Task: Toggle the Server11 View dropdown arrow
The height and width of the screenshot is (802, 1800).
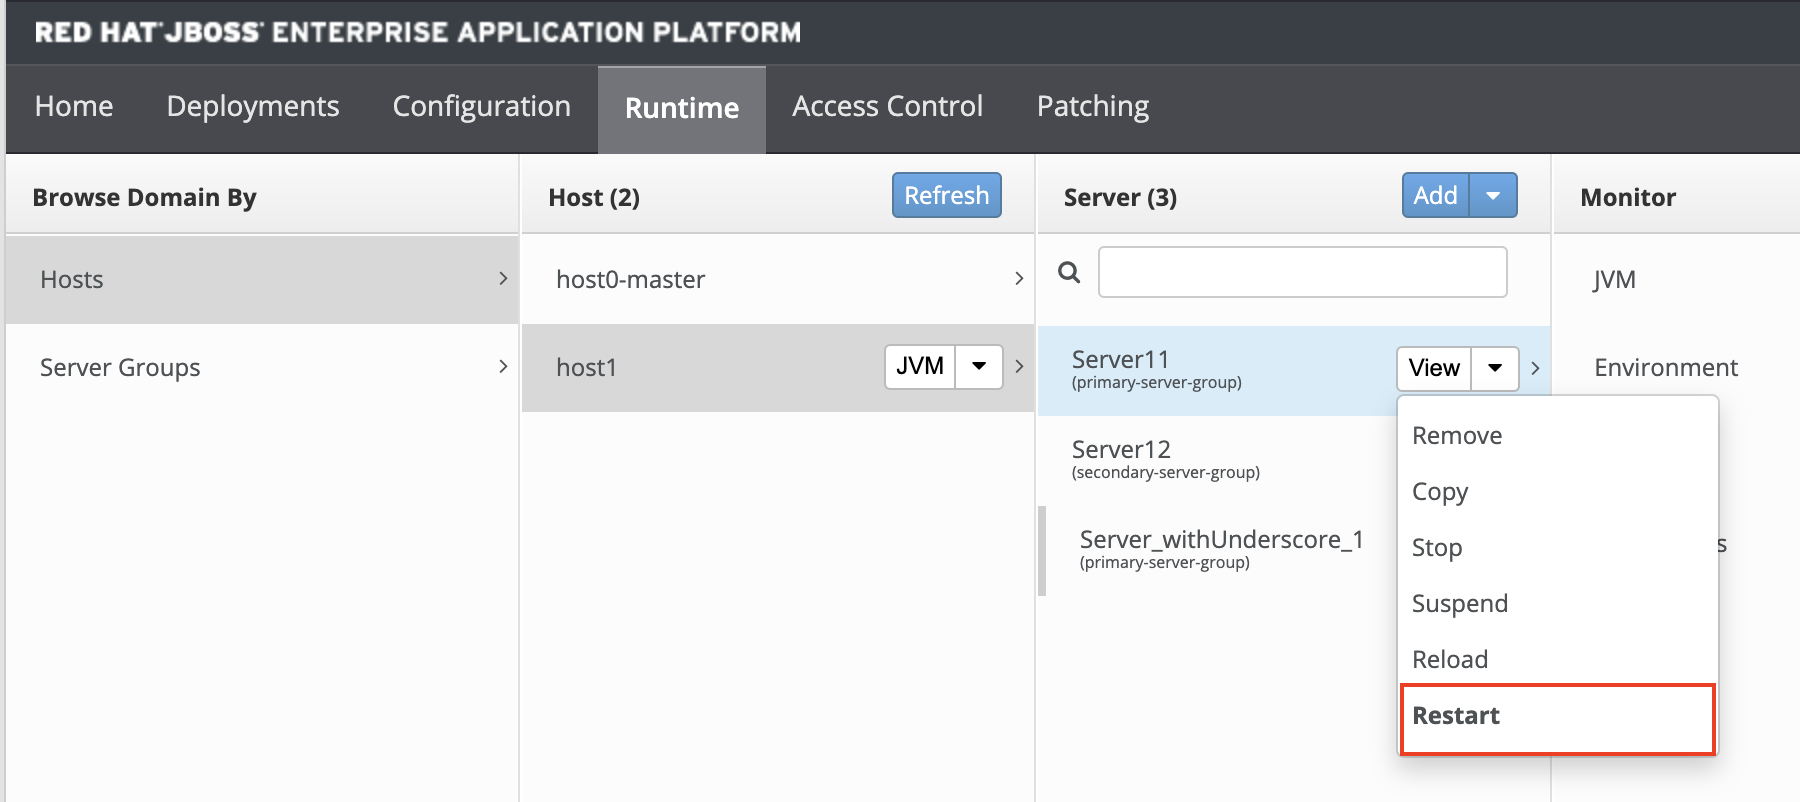Action: [x=1495, y=368]
